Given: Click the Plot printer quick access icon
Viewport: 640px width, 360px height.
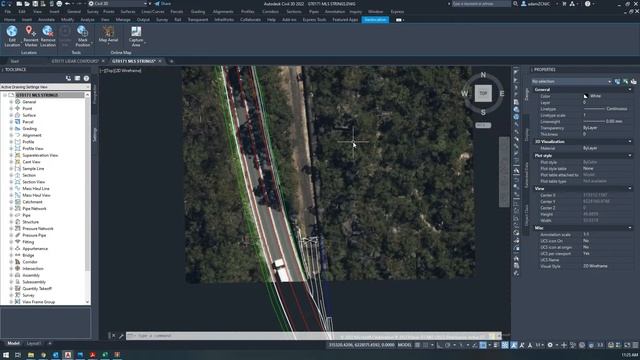Looking at the screenshot, I should point(59,4).
